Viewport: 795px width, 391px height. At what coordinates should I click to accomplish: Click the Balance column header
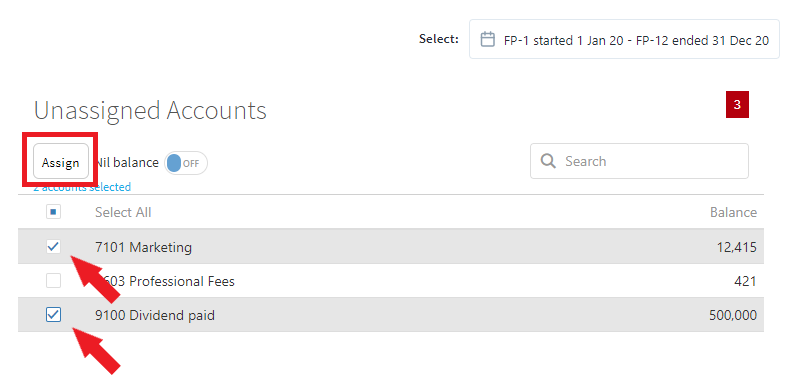coord(733,212)
